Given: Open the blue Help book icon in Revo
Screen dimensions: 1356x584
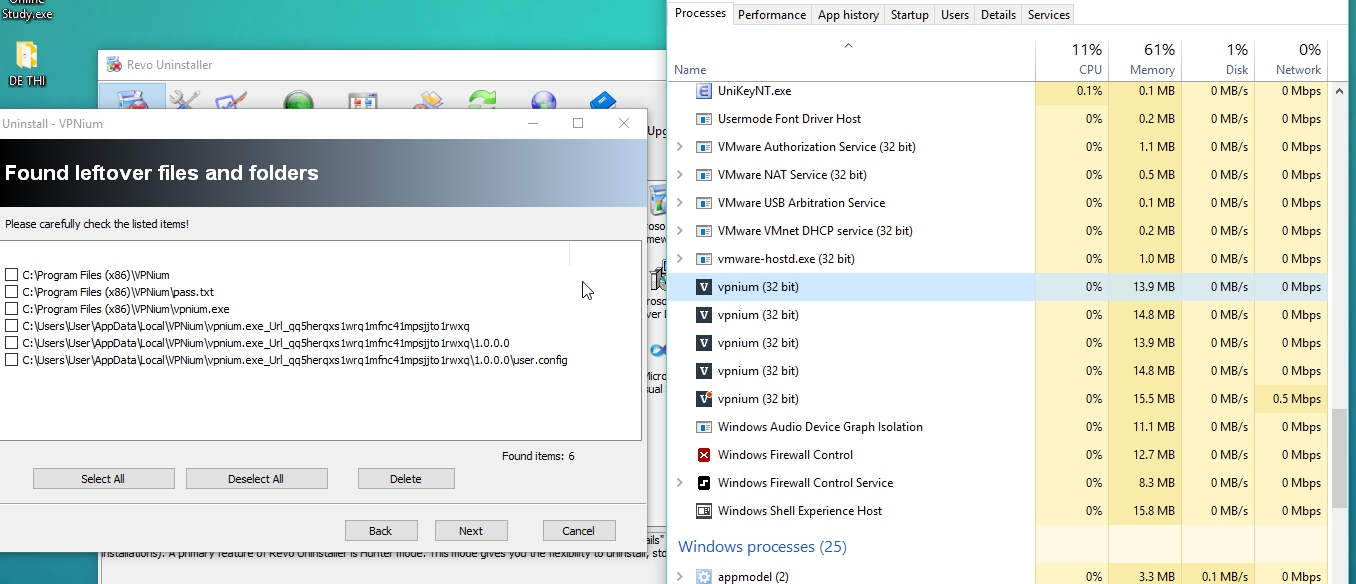Looking at the screenshot, I should [x=603, y=101].
